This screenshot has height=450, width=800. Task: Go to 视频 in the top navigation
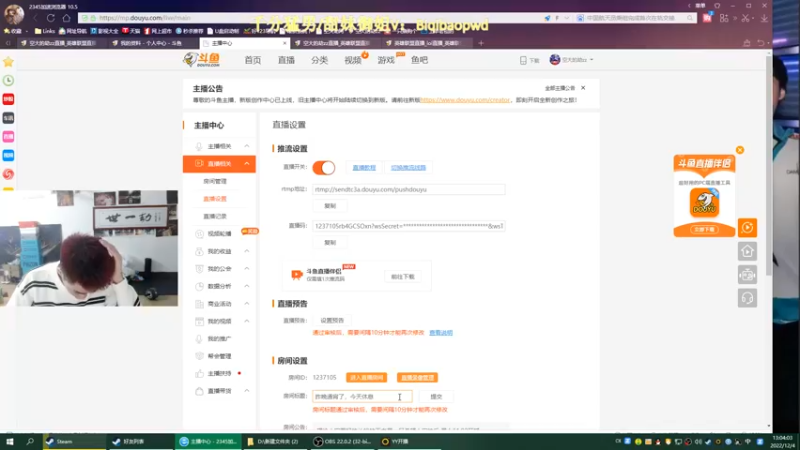353,60
